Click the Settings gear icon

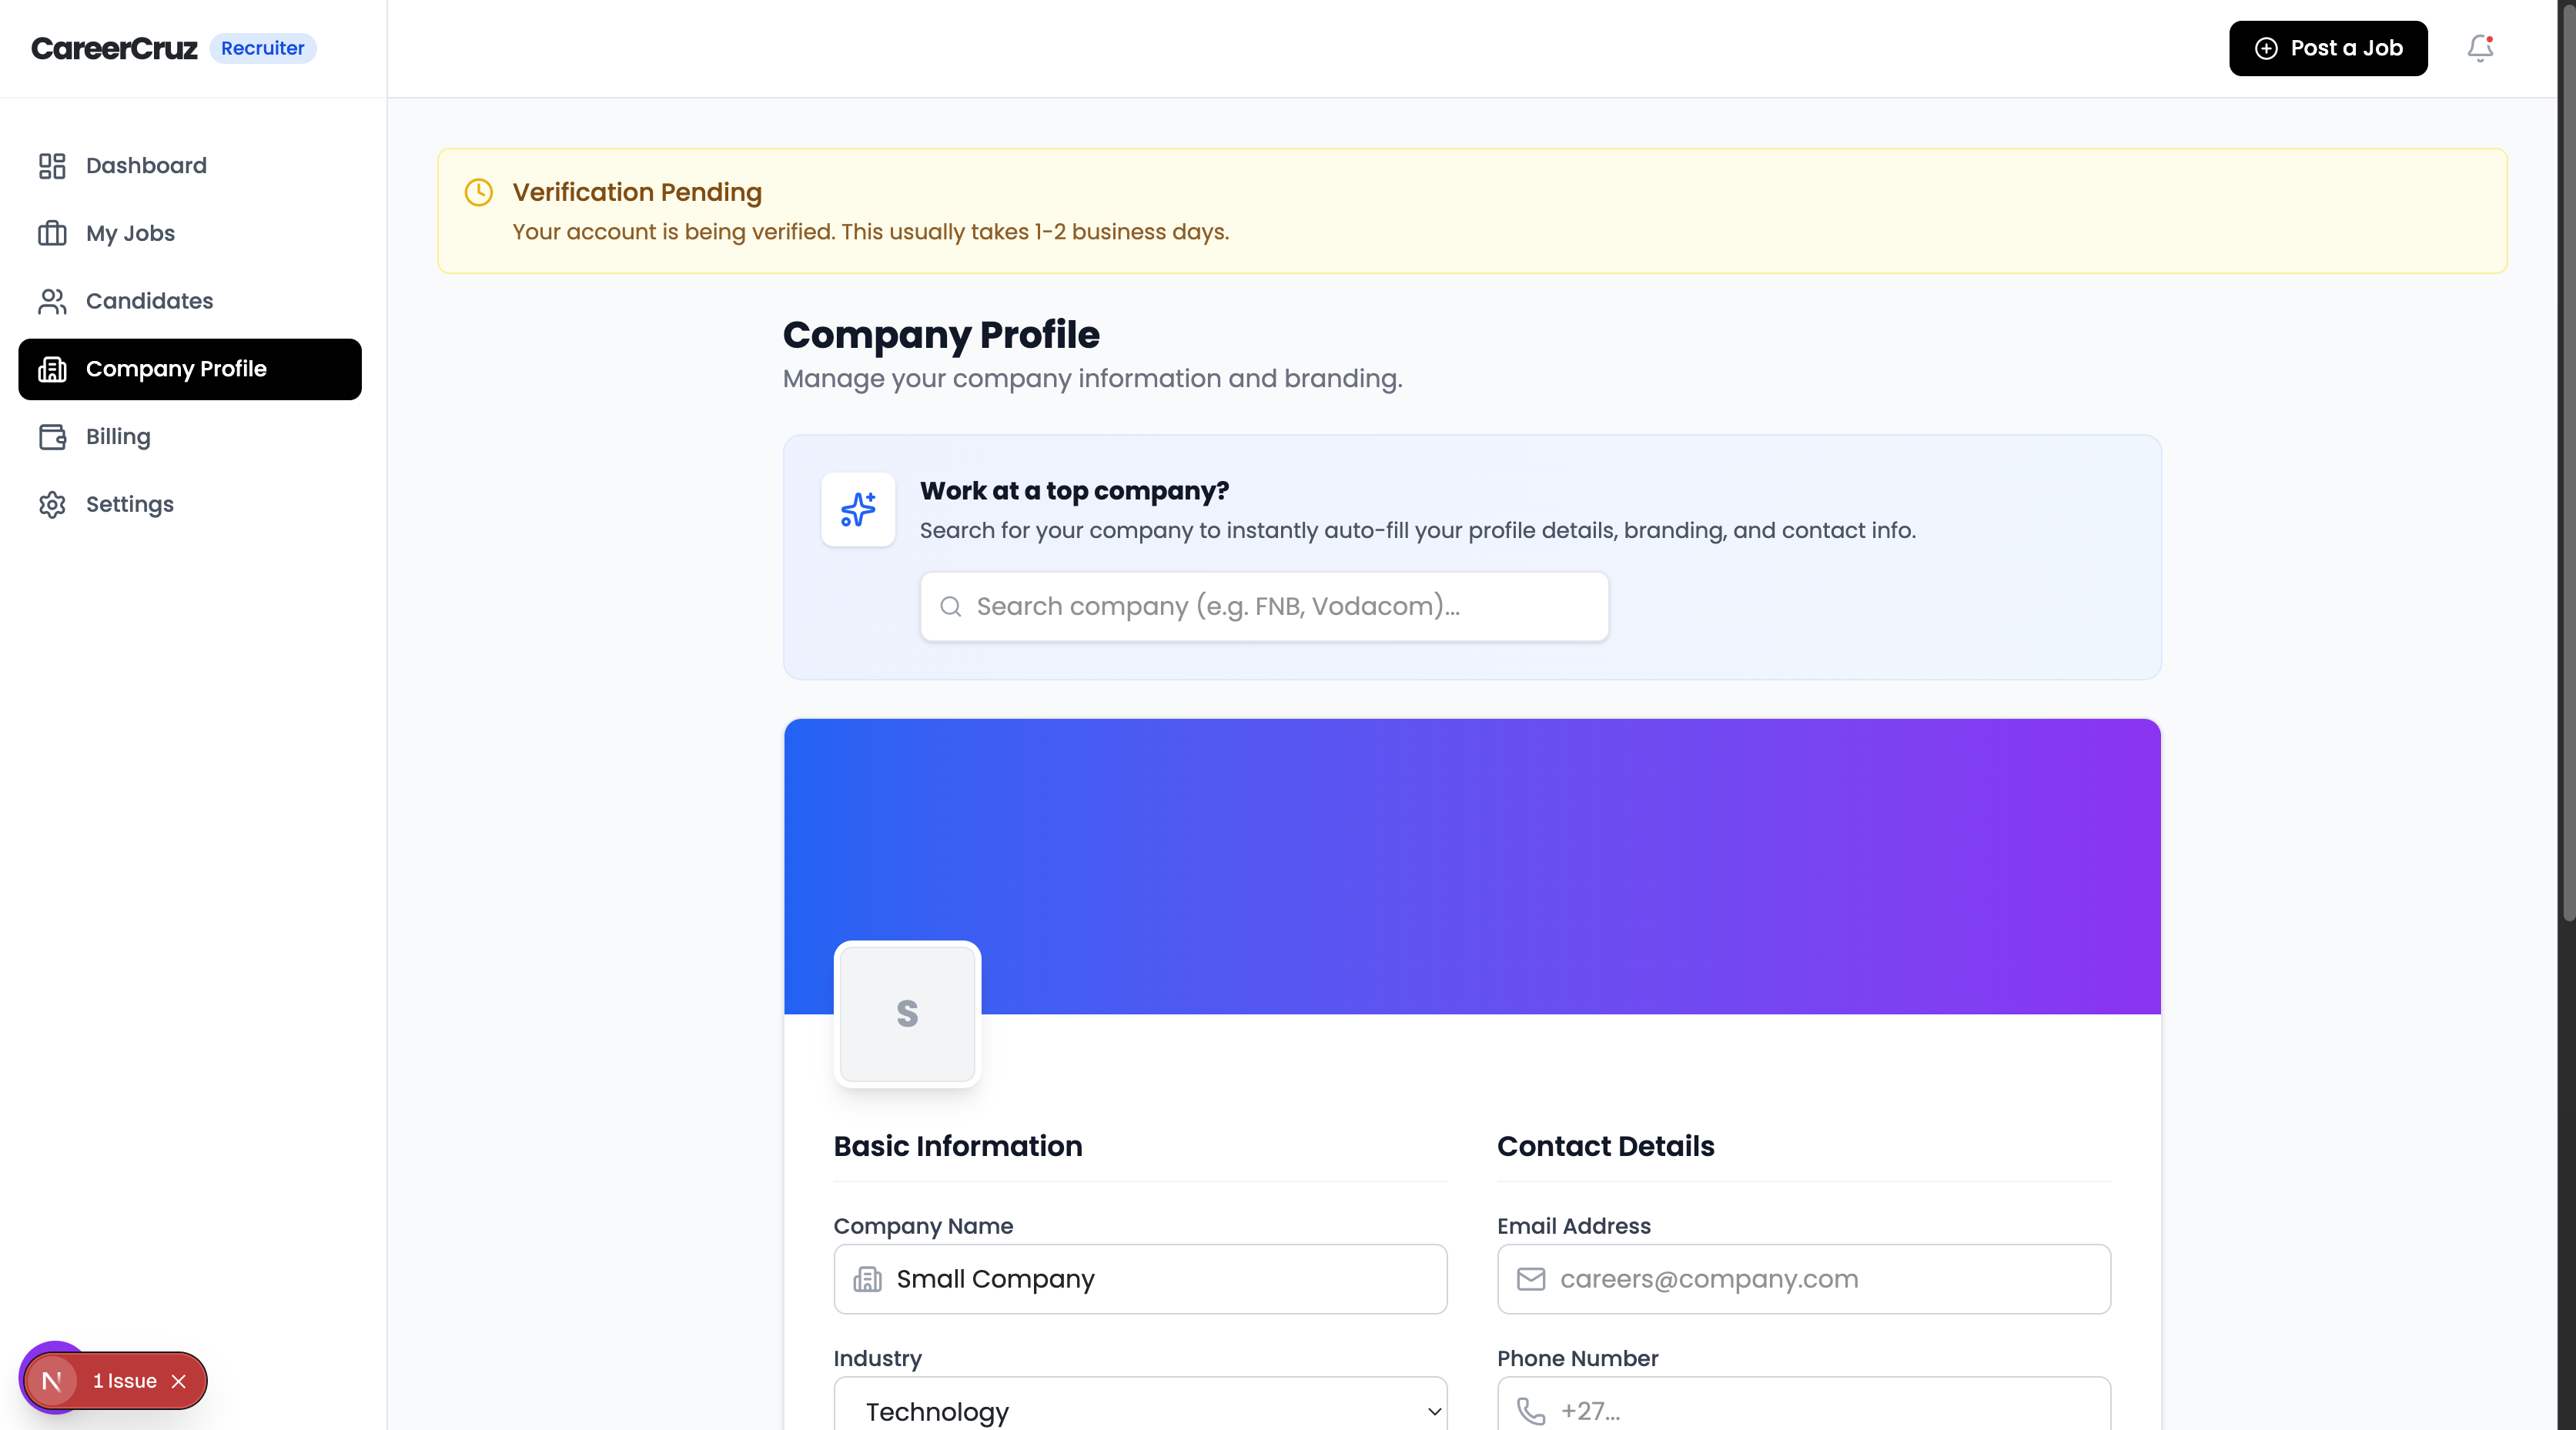pyautogui.click(x=52, y=504)
